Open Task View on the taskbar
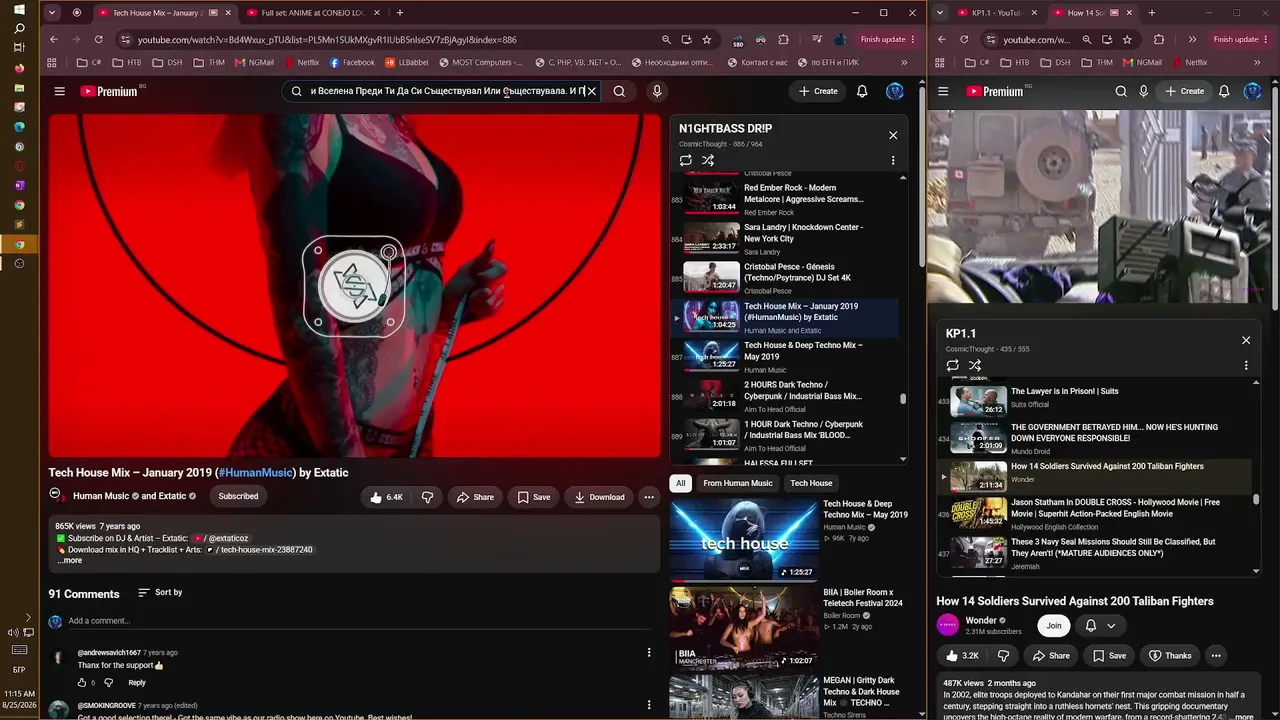Viewport: 1280px width, 720px height. 19,49
